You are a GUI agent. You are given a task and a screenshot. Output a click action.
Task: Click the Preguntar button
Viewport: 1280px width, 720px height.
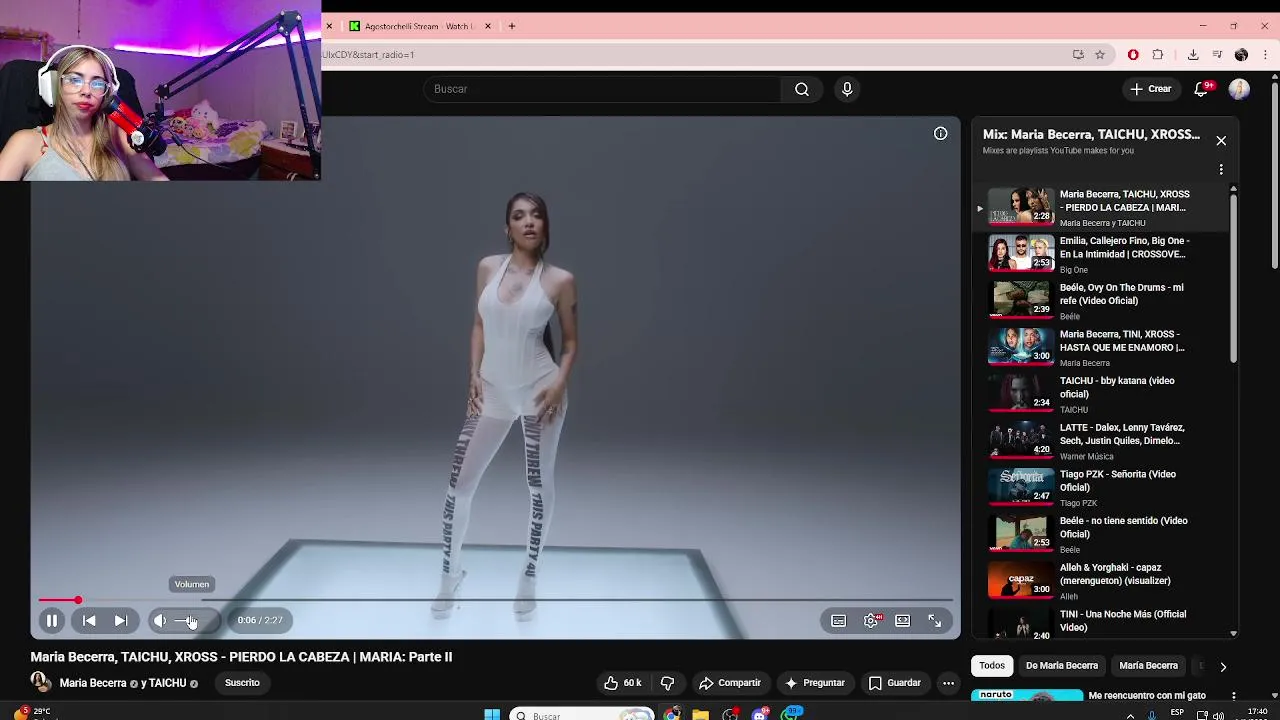pyautogui.click(x=815, y=683)
